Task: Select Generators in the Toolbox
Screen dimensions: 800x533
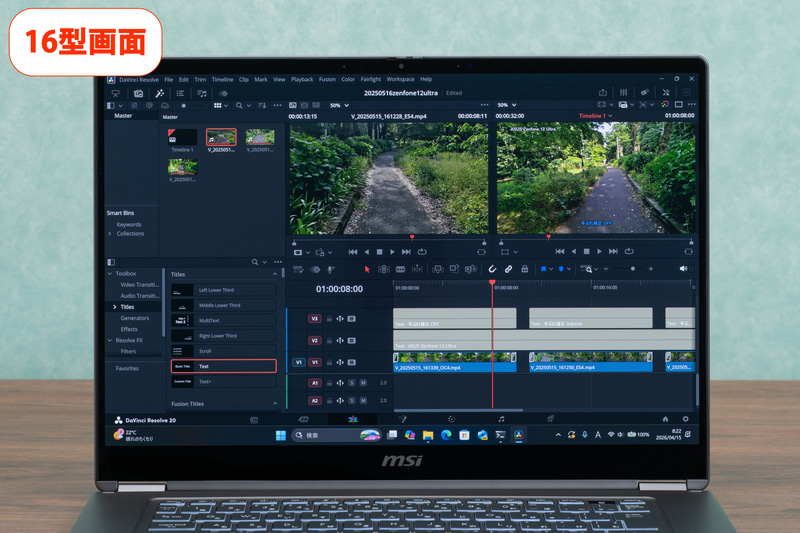Action: click(135, 318)
